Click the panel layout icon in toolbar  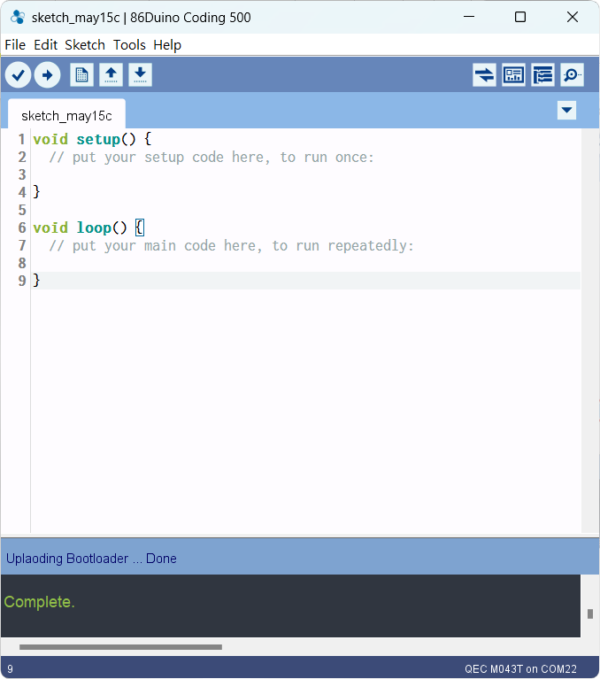(x=514, y=75)
